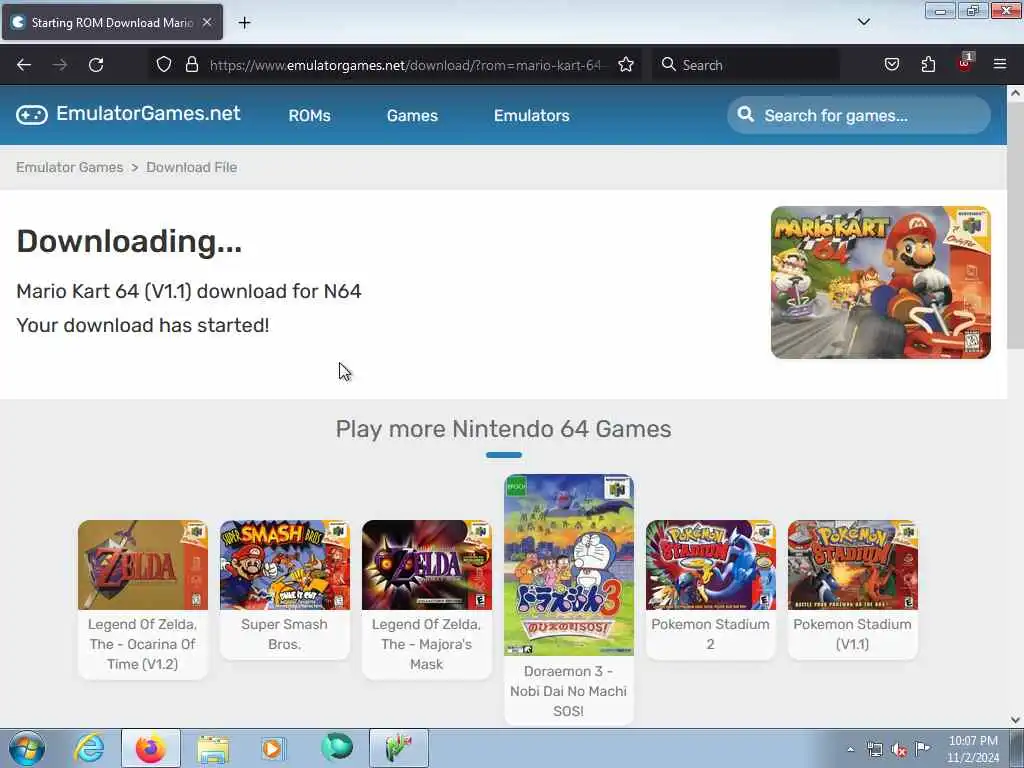Open the Windows Start menu

[x=27, y=748]
